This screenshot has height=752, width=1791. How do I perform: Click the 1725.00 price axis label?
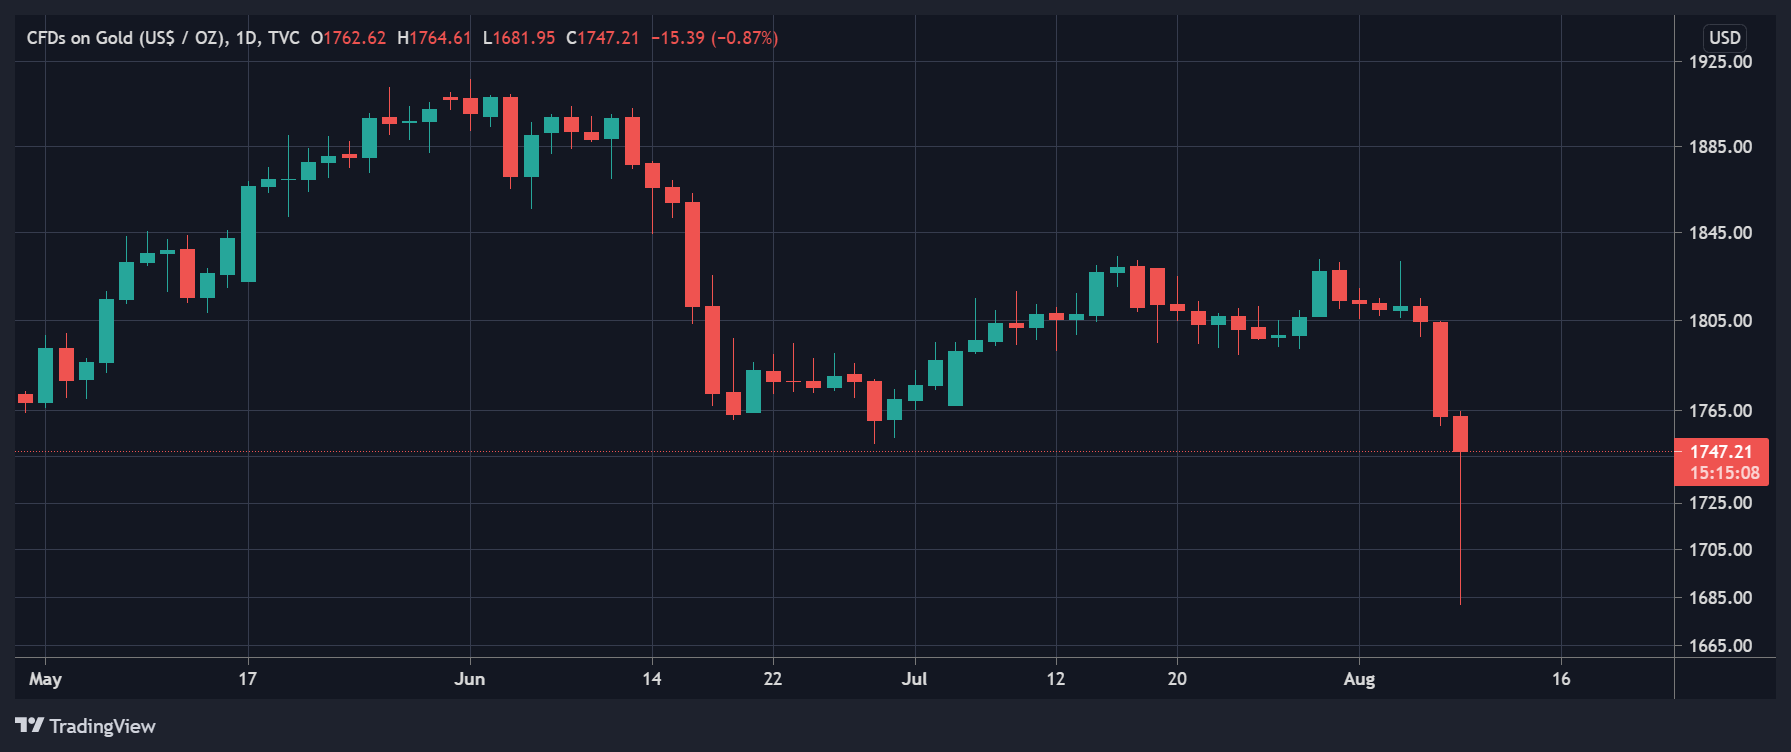tap(1720, 503)
